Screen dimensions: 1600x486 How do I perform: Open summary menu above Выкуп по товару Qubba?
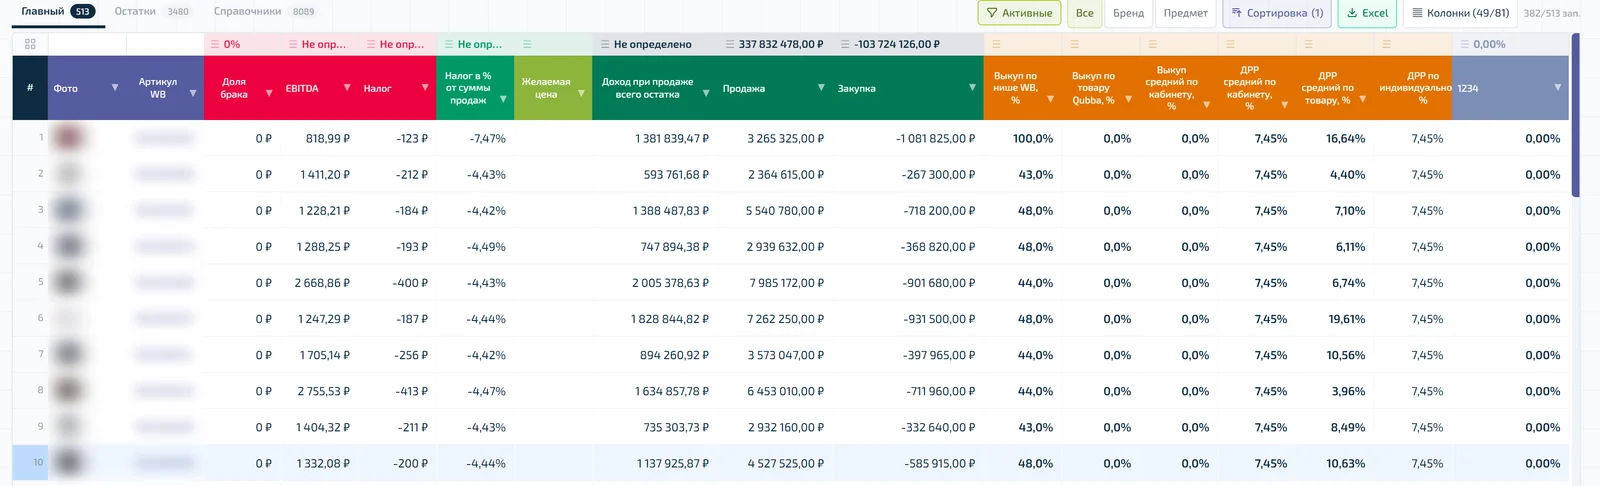click(x=1074, y=44)
